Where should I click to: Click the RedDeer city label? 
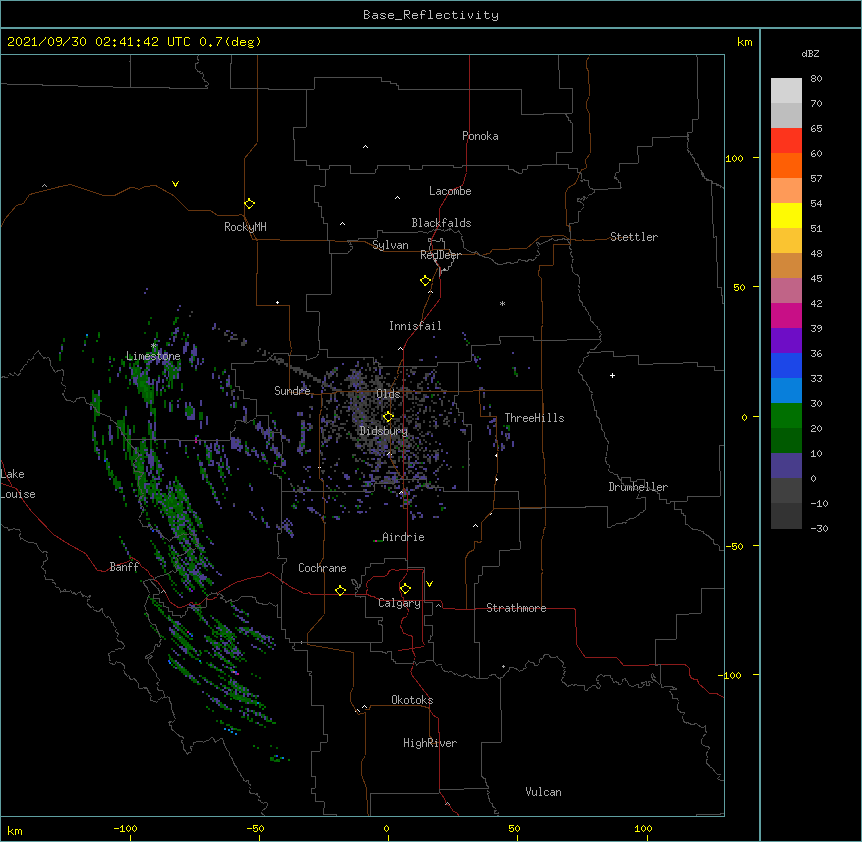tap(440, 255)
